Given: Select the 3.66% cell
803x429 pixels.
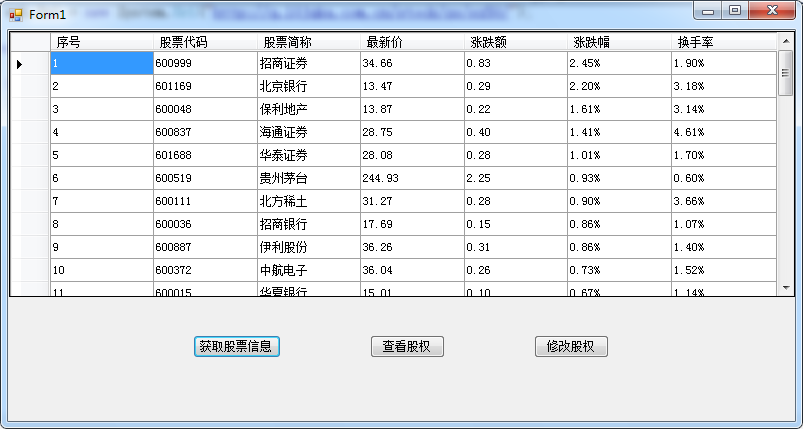Looking at the screenshot, I should [x=724, y=201].
